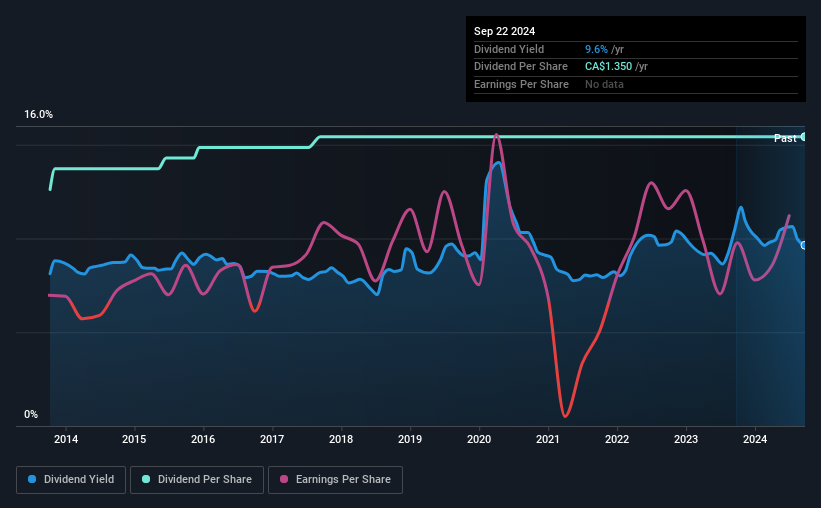The width and height of the screenshot is (821, 508).
Task: Click the 9.6% dividend yield value
Action: (596, 49)
